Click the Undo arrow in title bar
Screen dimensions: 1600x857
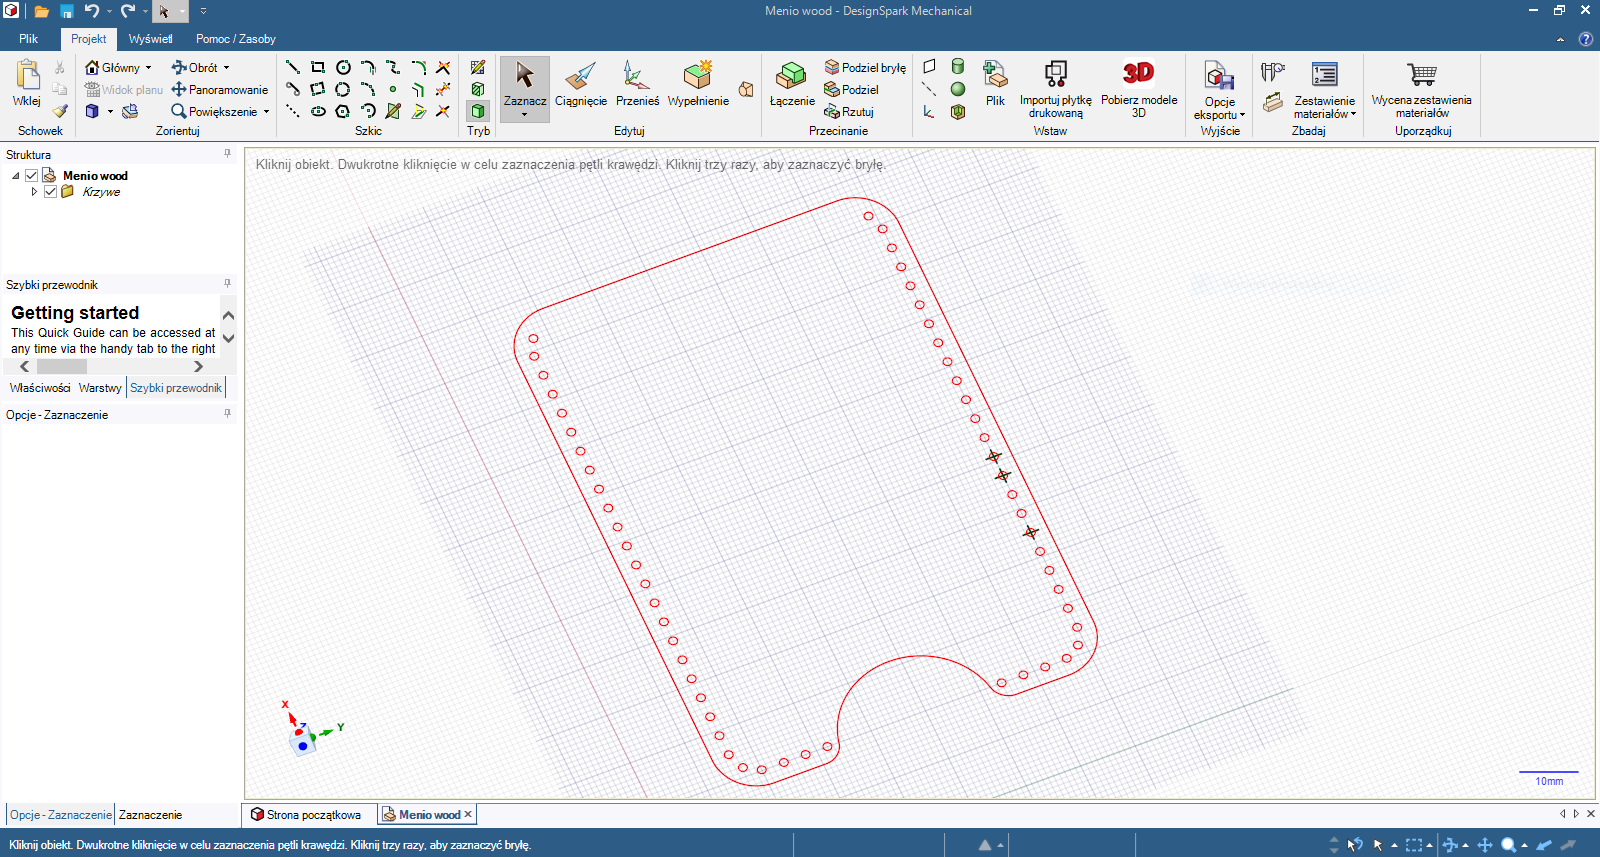91,11
